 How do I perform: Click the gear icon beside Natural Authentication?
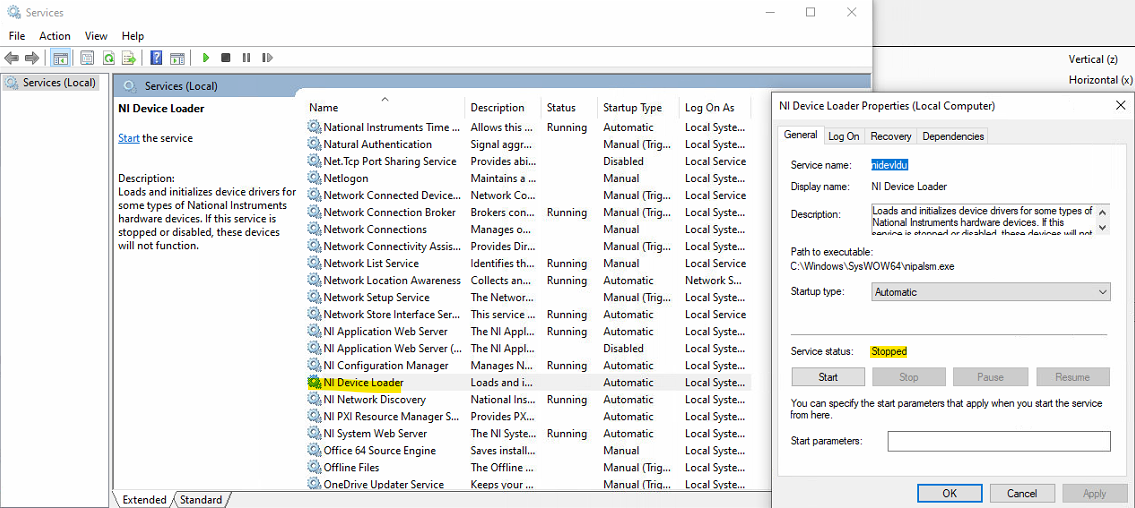[314, 144]
